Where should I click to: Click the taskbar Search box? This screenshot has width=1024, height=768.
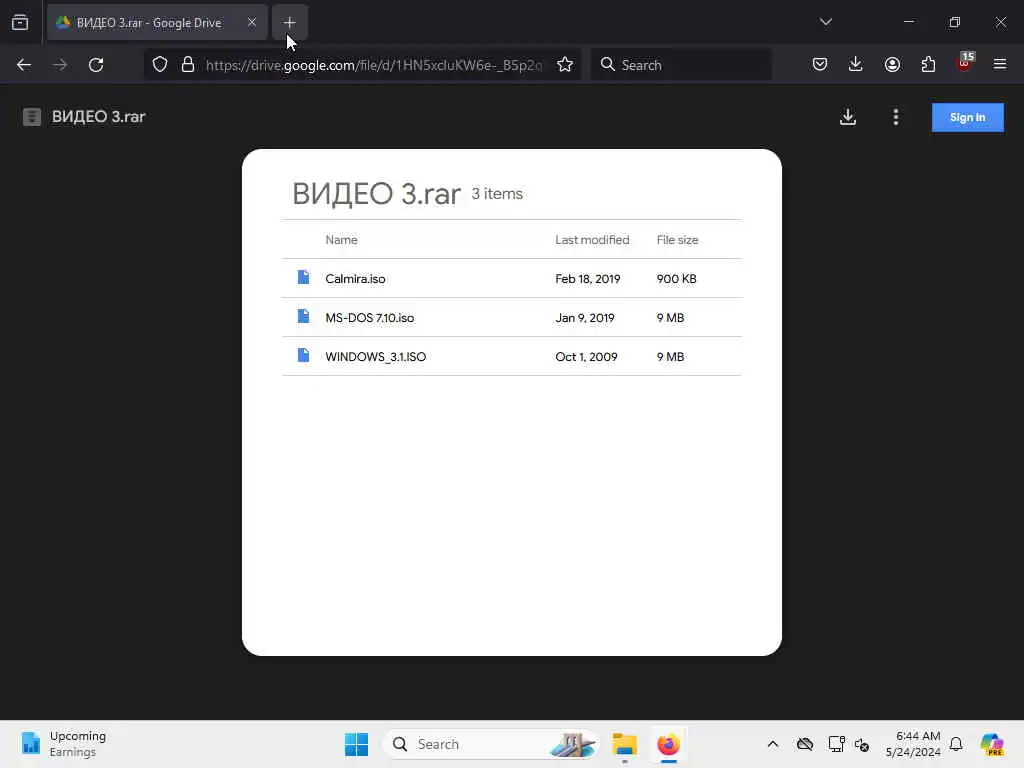point(491,744)
